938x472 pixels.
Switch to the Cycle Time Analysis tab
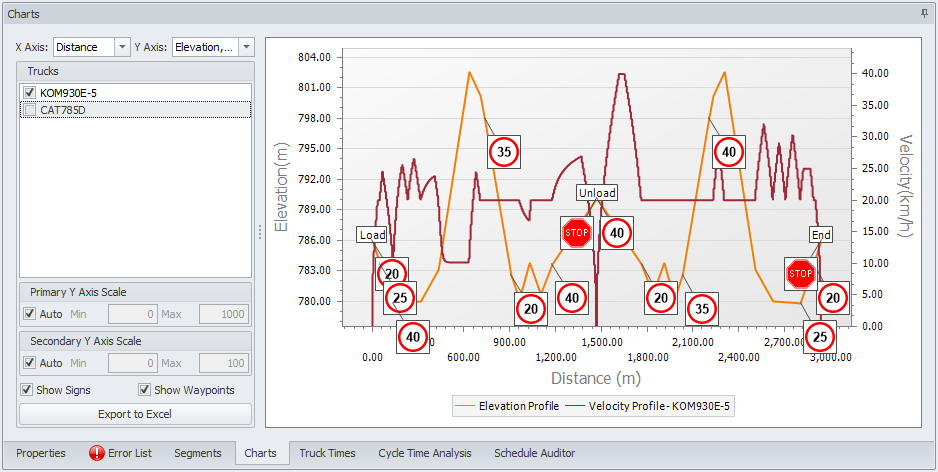click(x=424, y=453)
